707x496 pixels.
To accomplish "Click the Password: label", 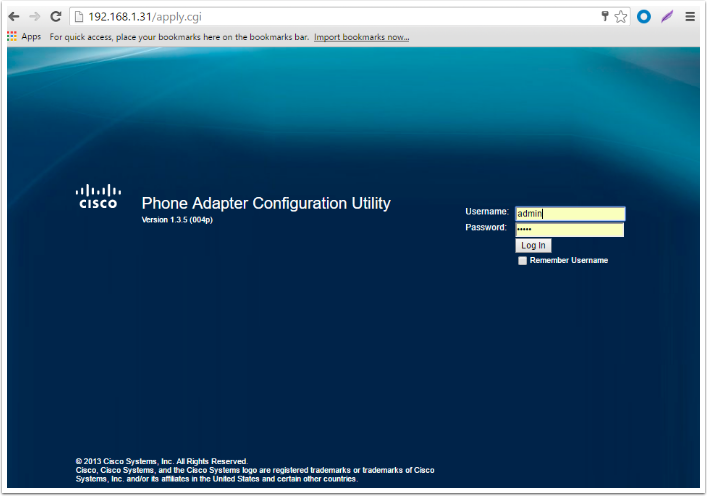I will (x=486, y=227).
